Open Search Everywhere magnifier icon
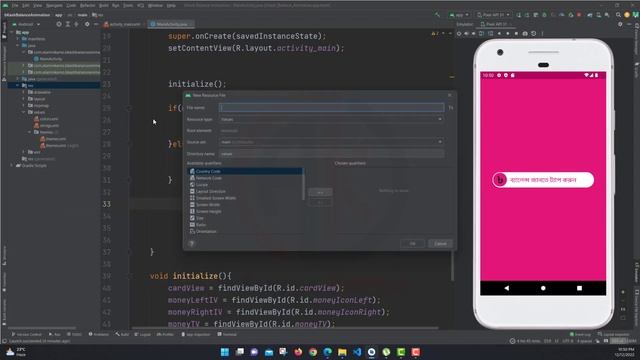Viewport: 640px width, 360px height. coord(618,15)
